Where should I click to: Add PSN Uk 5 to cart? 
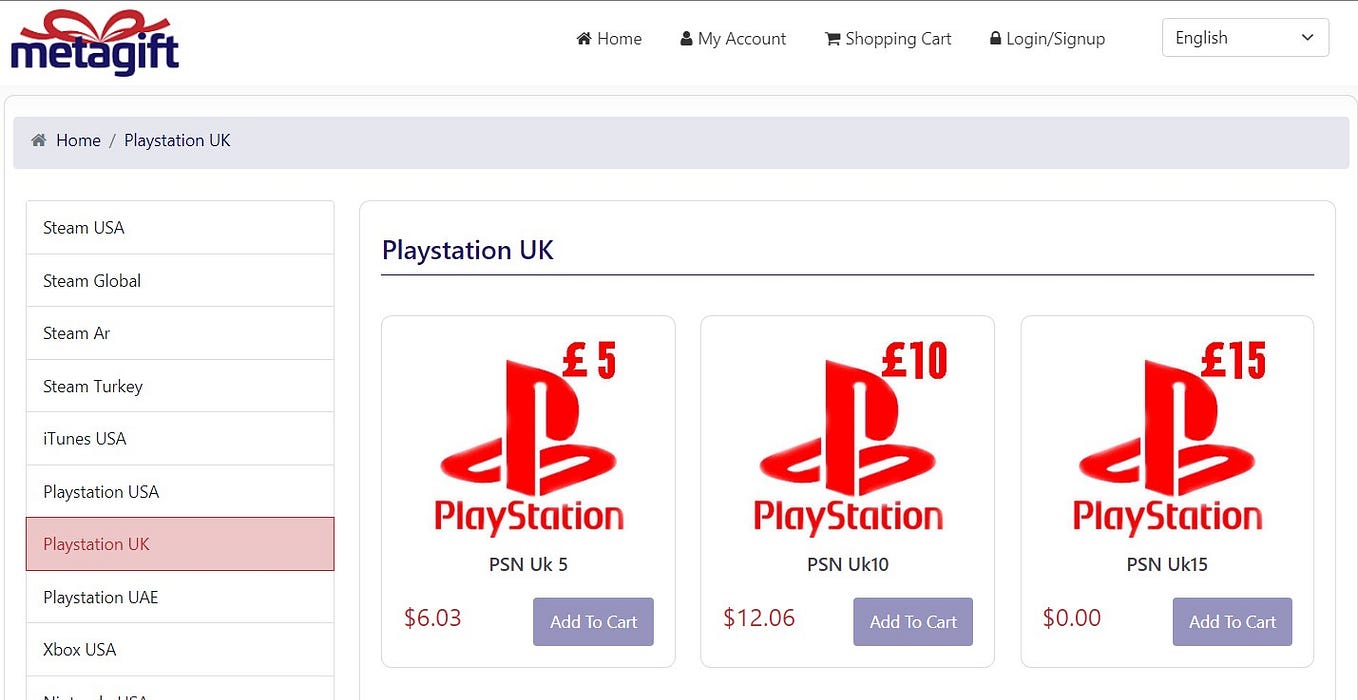pyautogui.click(x=593, y=621)
